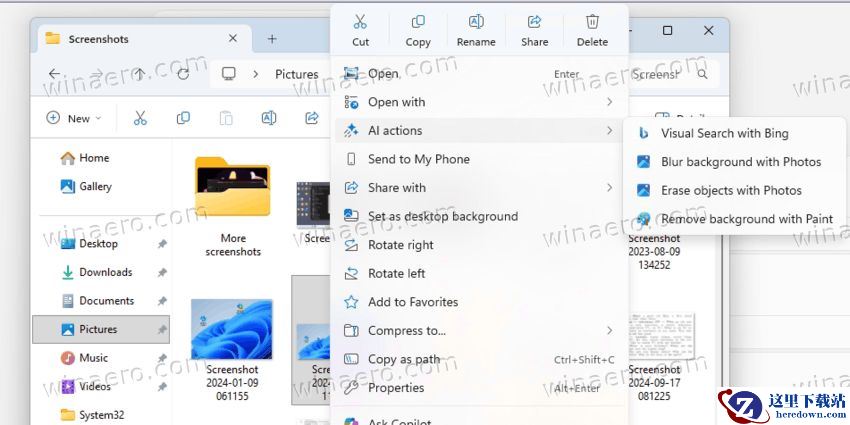Click the Delete trash icon in context menu
Image resolution: width=850 pixels, height=425 pixels.
[x=592, y=22]
